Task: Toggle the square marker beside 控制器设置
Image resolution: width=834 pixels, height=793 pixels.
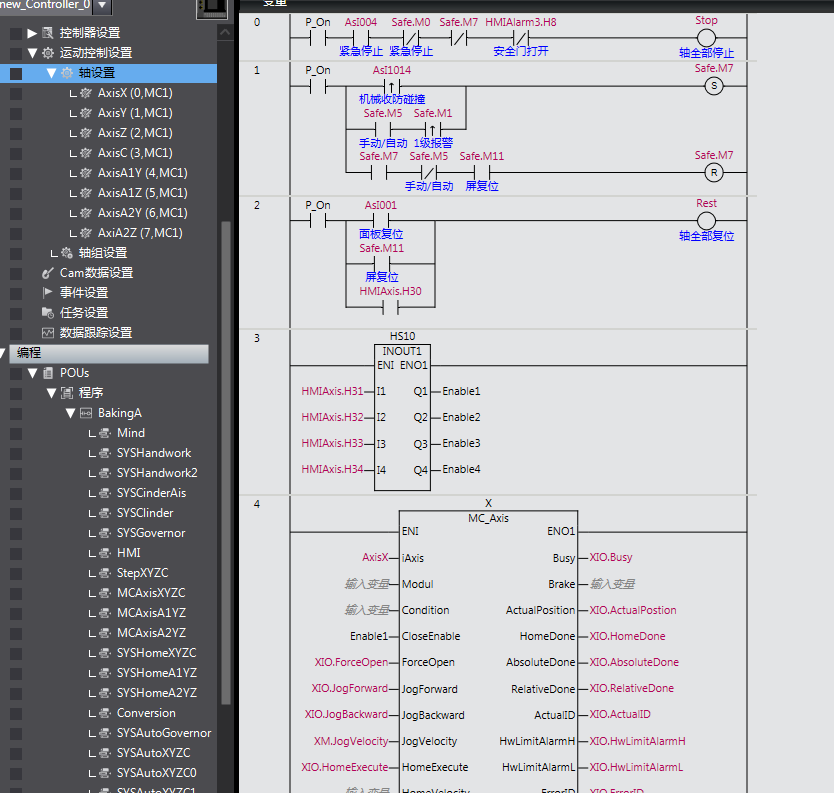Action: (16, 33)
